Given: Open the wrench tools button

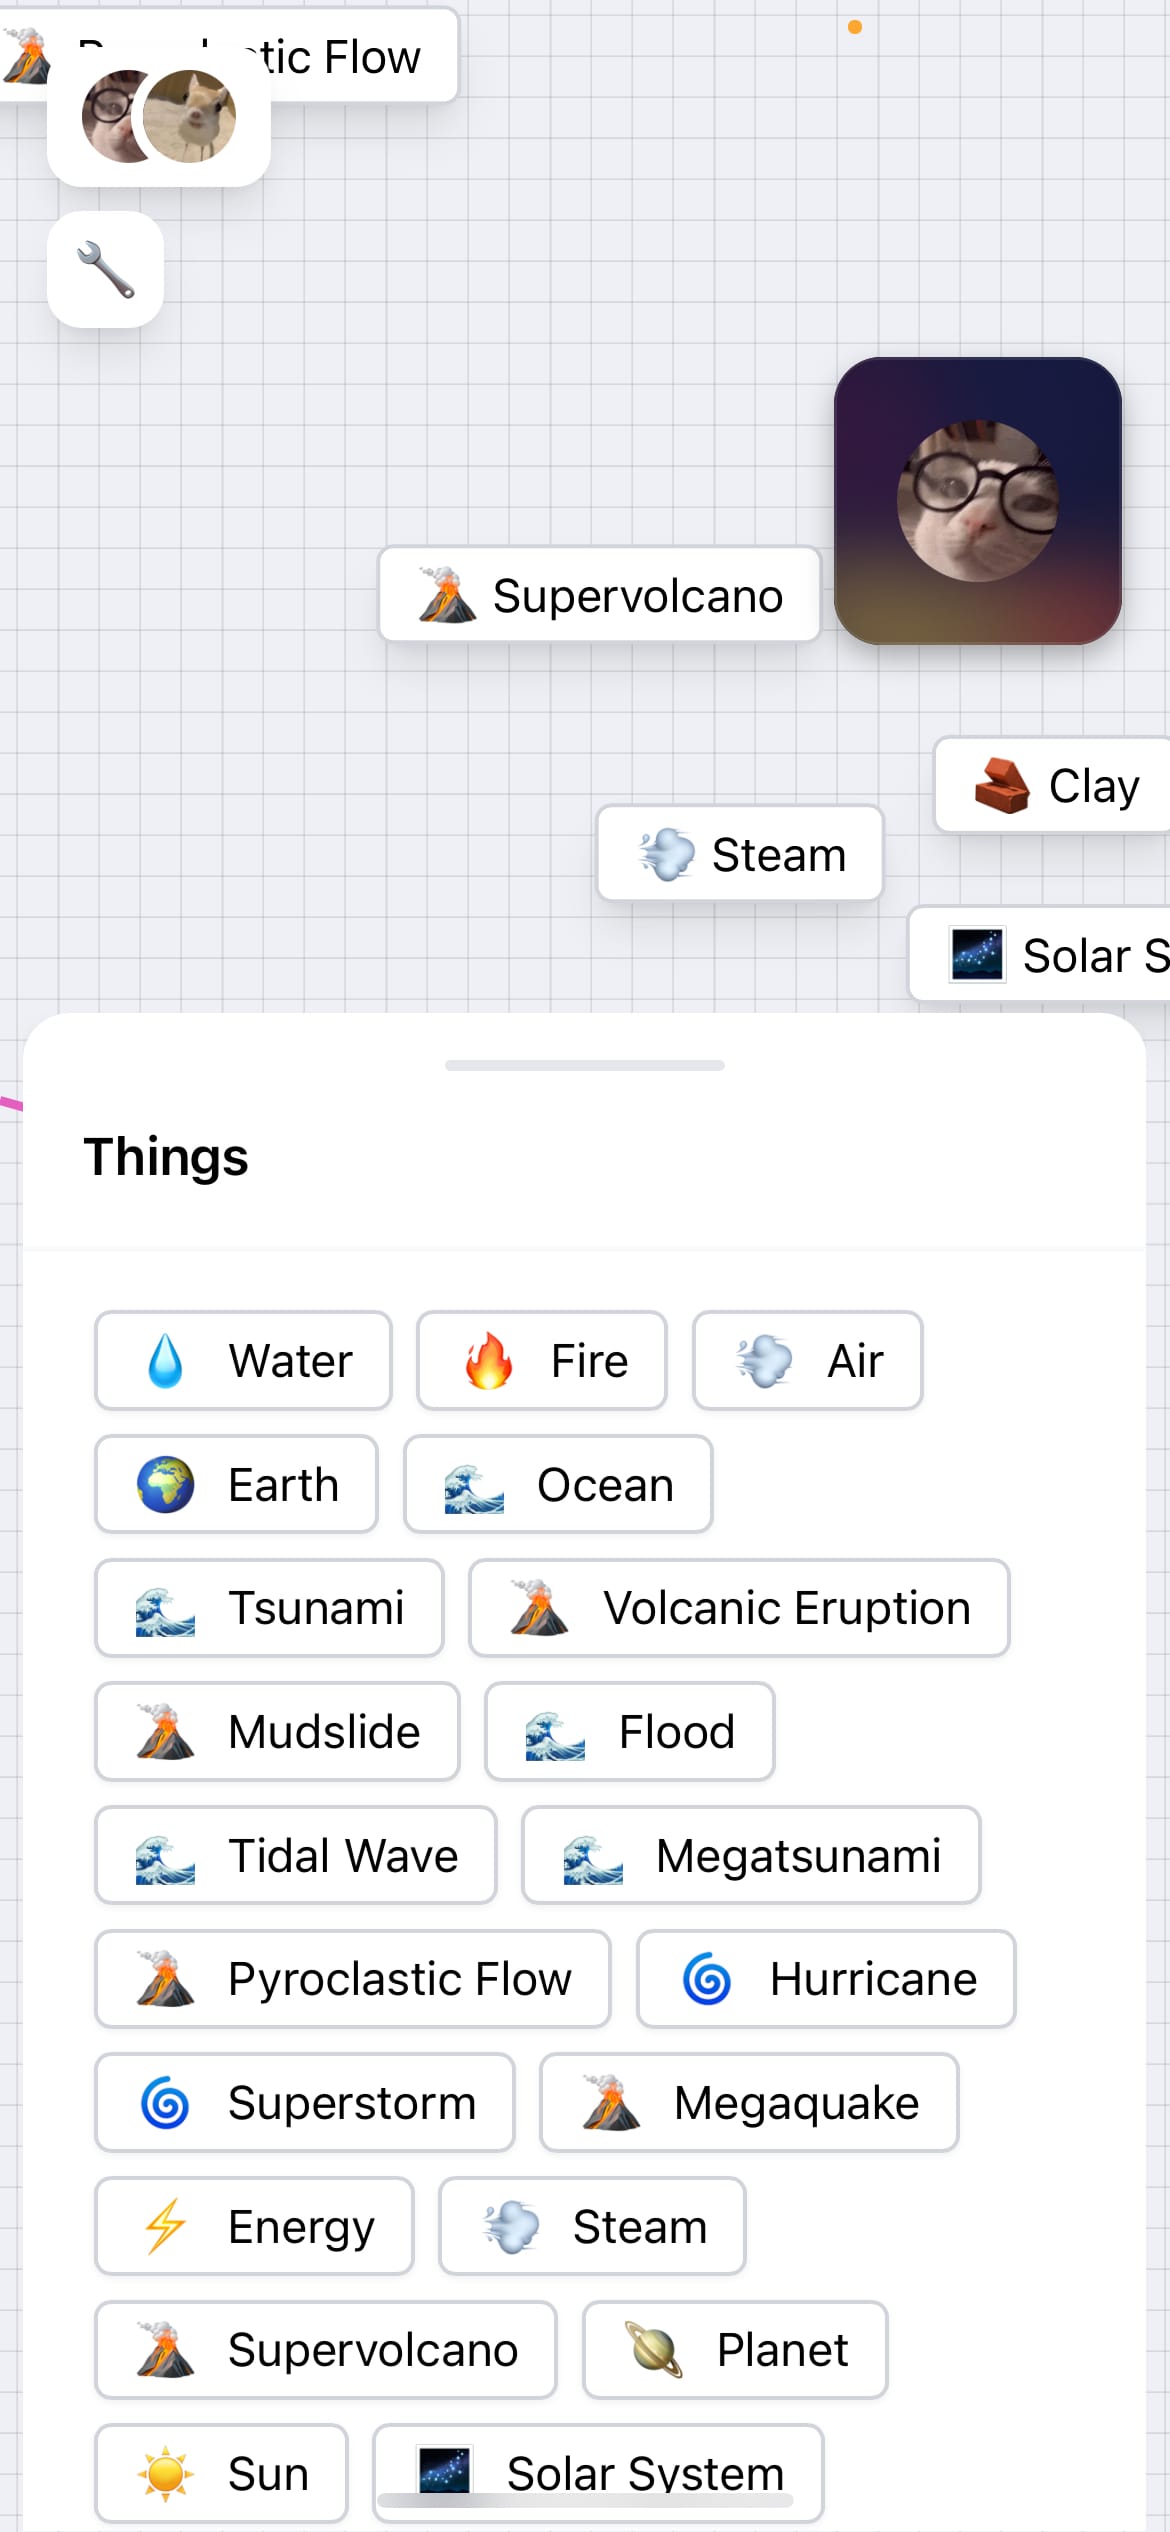Looking at the screenshot, I should [105, 269].
